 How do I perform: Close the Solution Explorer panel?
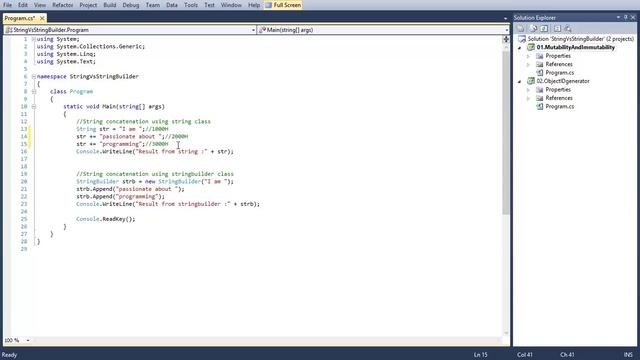633,18
